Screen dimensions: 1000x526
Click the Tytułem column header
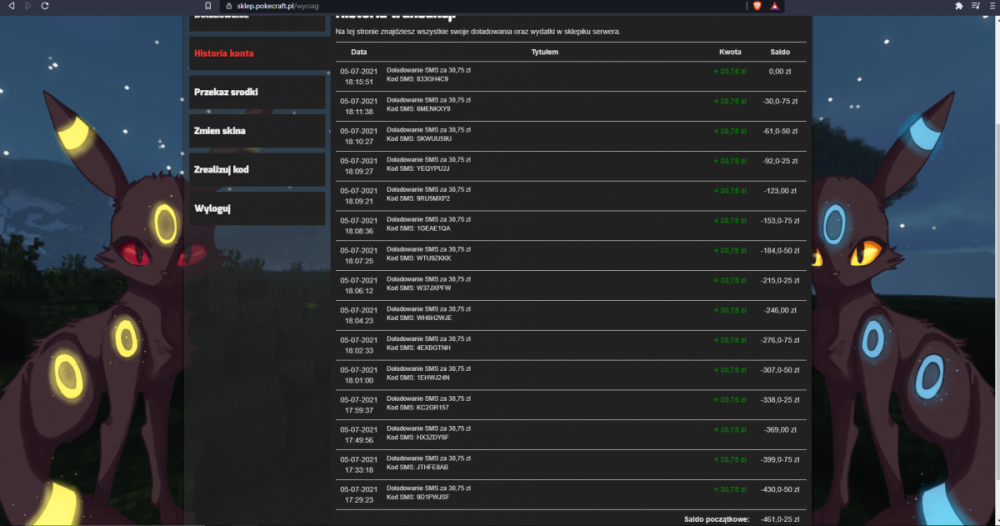545,52
